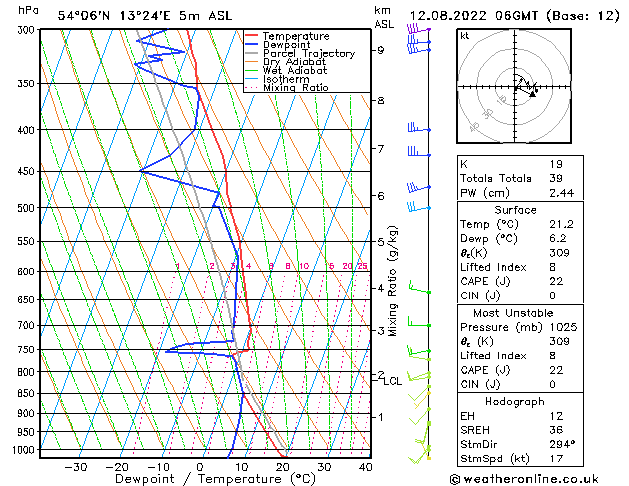Image resolution: width=629 pixels, height=486 pixels.
Task: Select the surface Temp value 21.2
Action: click(x=562, y=225)
